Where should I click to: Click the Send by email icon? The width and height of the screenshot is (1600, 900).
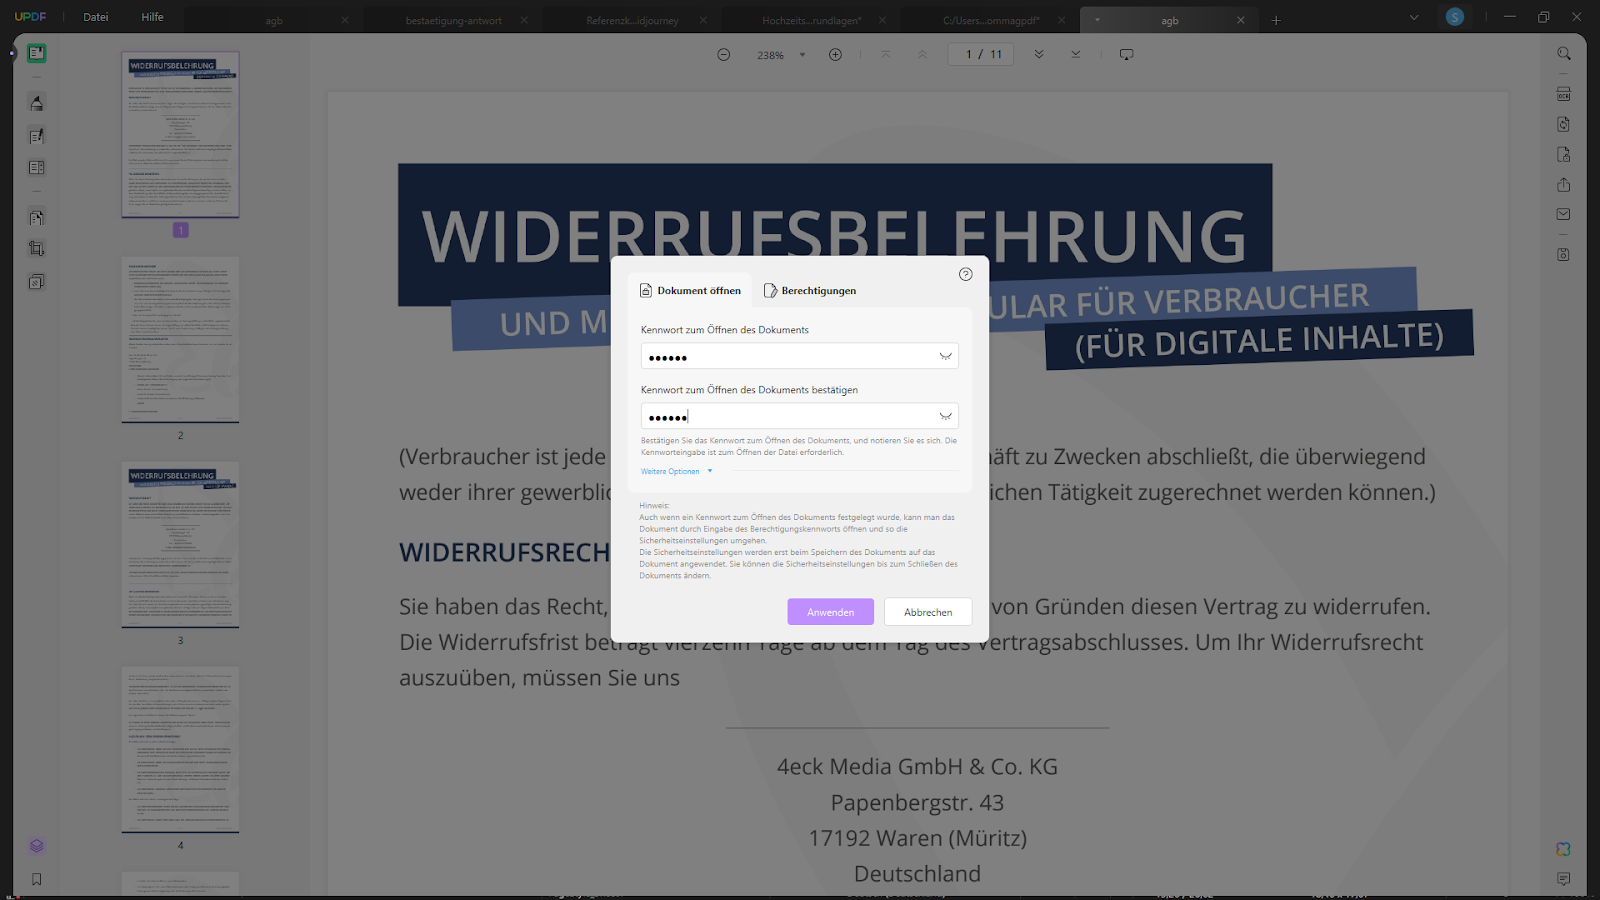[1564, 214]
